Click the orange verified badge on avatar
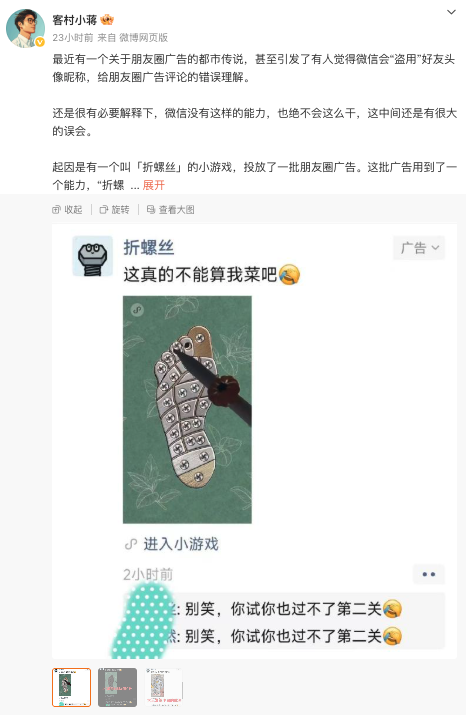 [x=40, y=42]
